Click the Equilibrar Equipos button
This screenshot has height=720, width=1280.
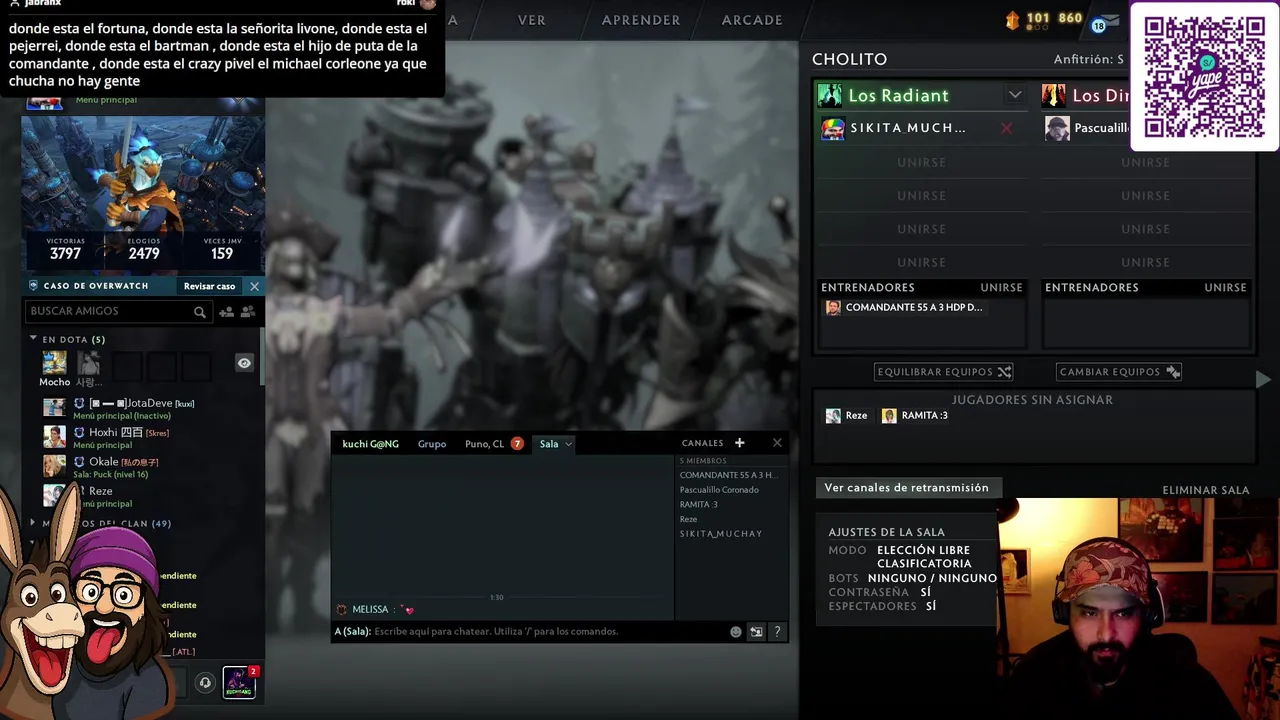pyautogui.click(x=945, y=372)
